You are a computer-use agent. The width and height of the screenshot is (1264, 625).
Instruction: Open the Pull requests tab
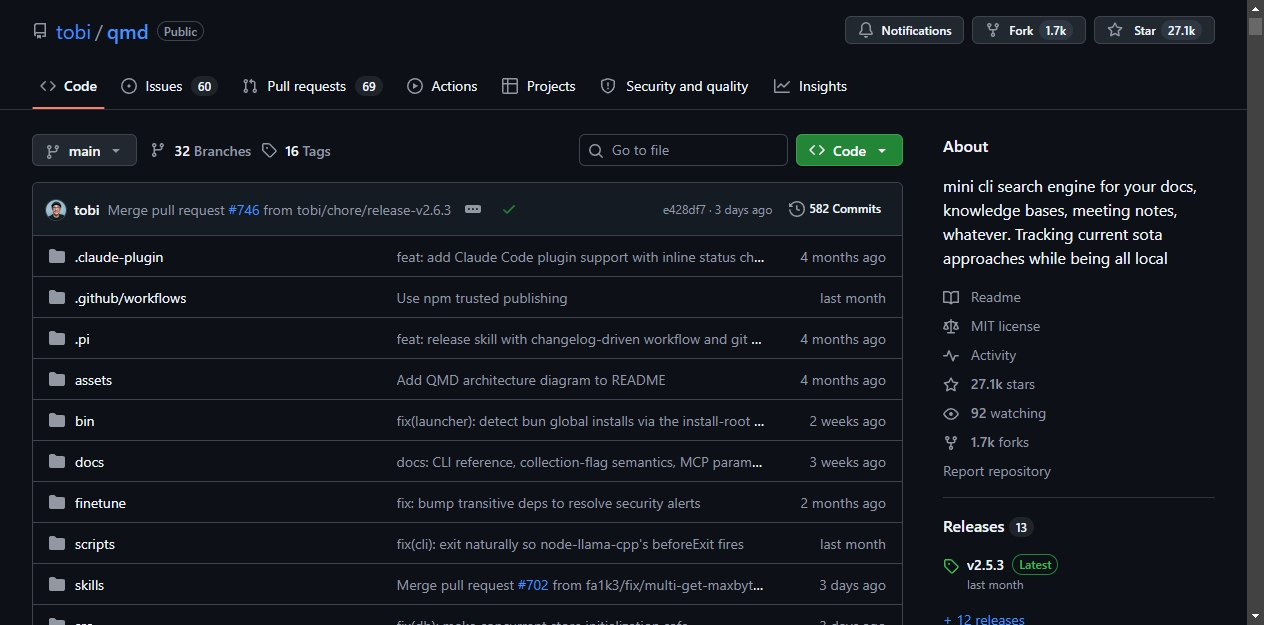tap(311, 86)
